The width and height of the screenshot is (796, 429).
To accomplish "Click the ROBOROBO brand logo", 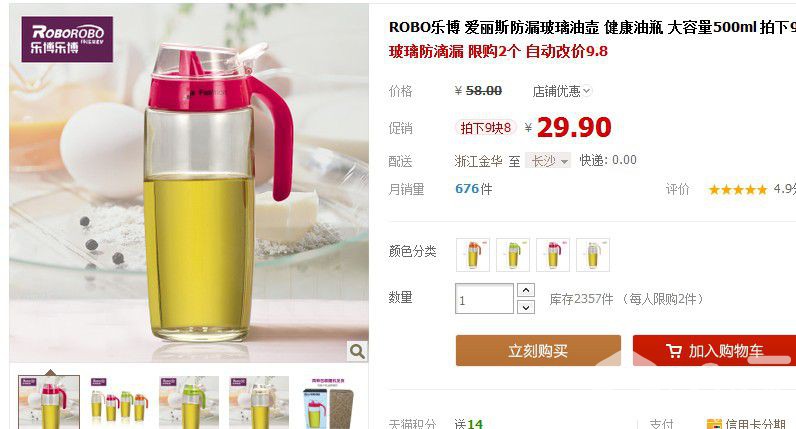I will click(x=67, y=39).
